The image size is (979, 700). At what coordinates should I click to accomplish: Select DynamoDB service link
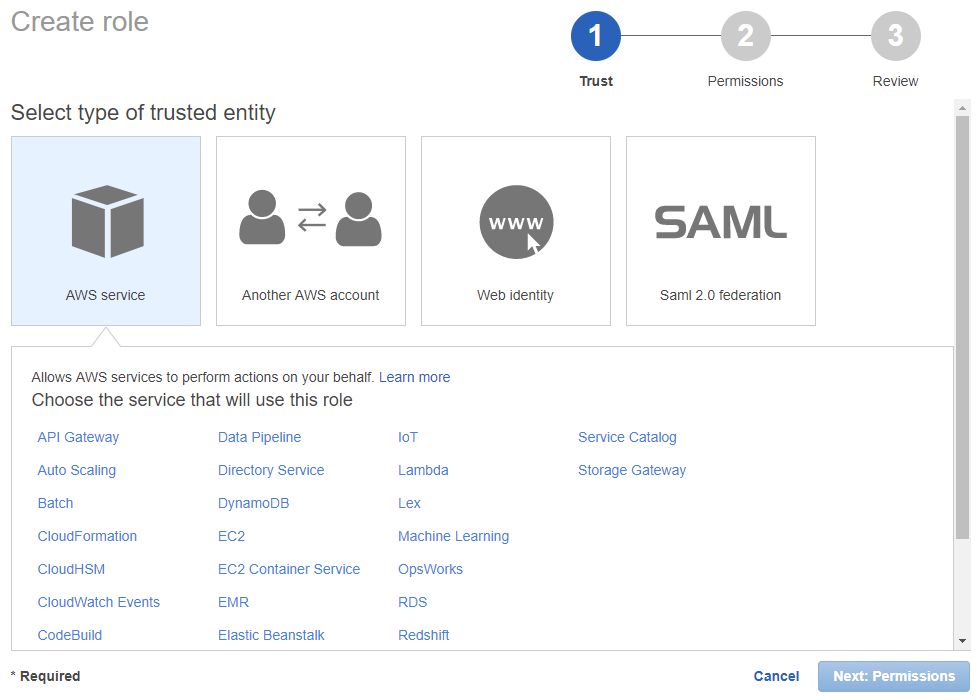253,503
